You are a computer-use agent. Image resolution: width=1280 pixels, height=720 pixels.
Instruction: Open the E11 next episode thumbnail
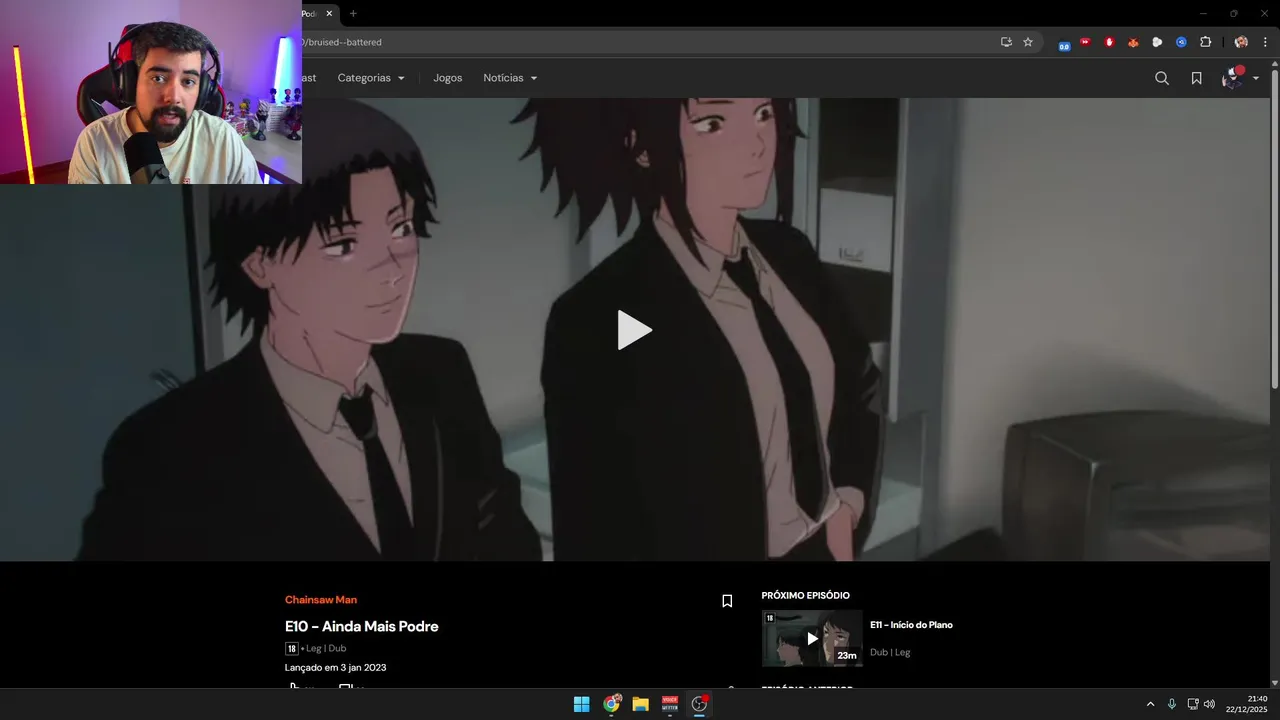point(812,638)
